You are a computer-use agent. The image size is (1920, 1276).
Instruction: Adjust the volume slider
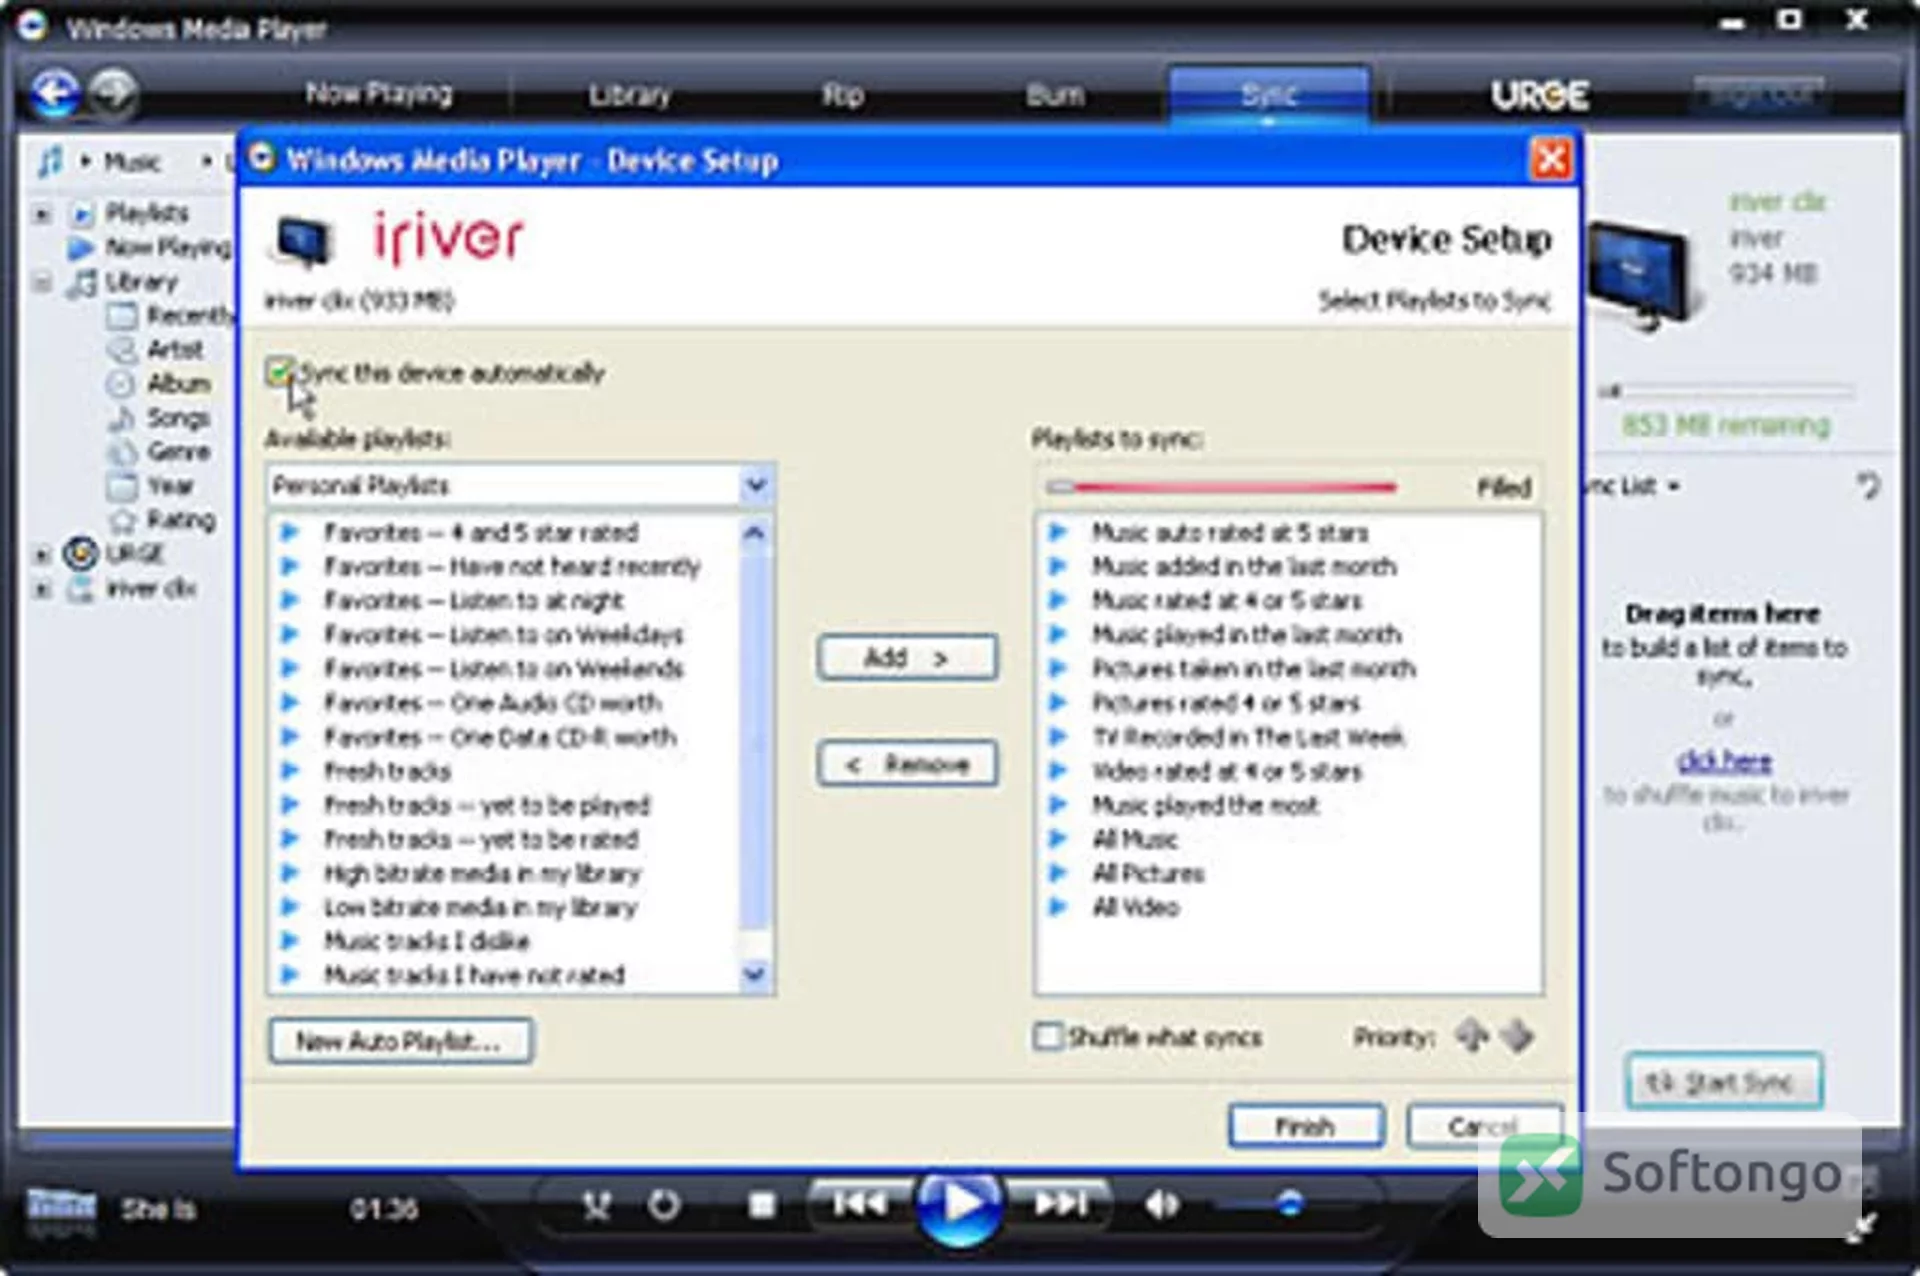click(1288, 1204)
